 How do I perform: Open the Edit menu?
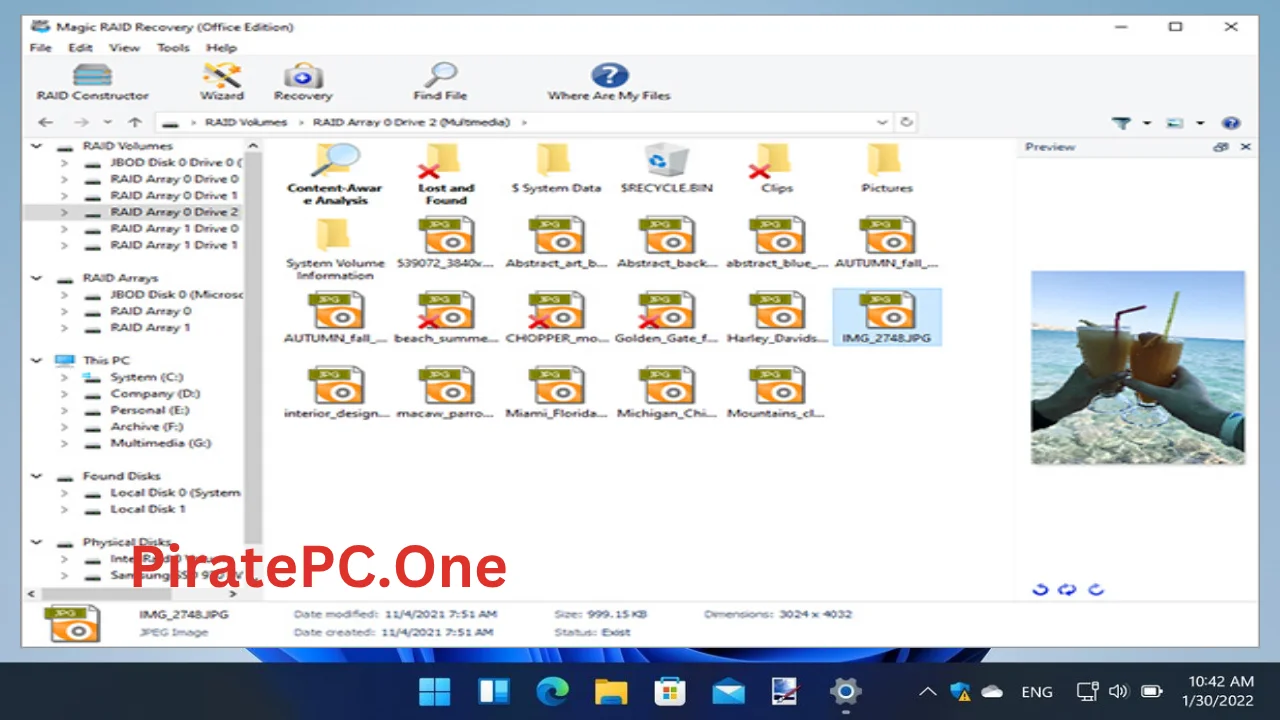click(80, 47)
